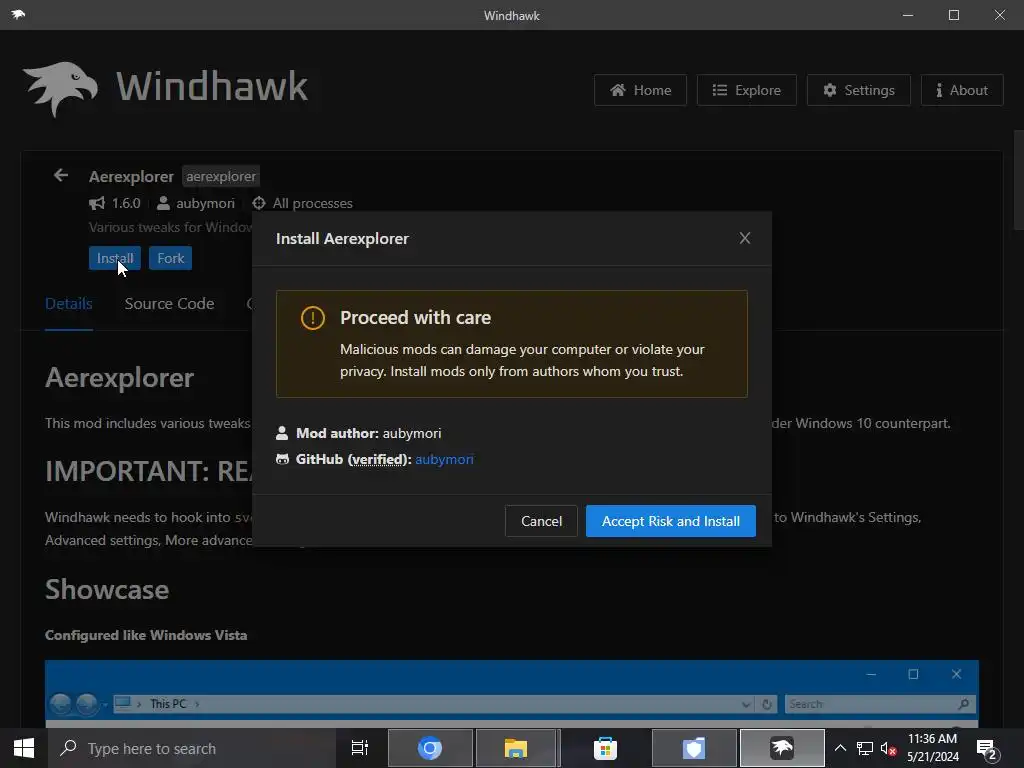Open the About page
The width and height of the screenshot is (1024, 768).
[962, 90]
